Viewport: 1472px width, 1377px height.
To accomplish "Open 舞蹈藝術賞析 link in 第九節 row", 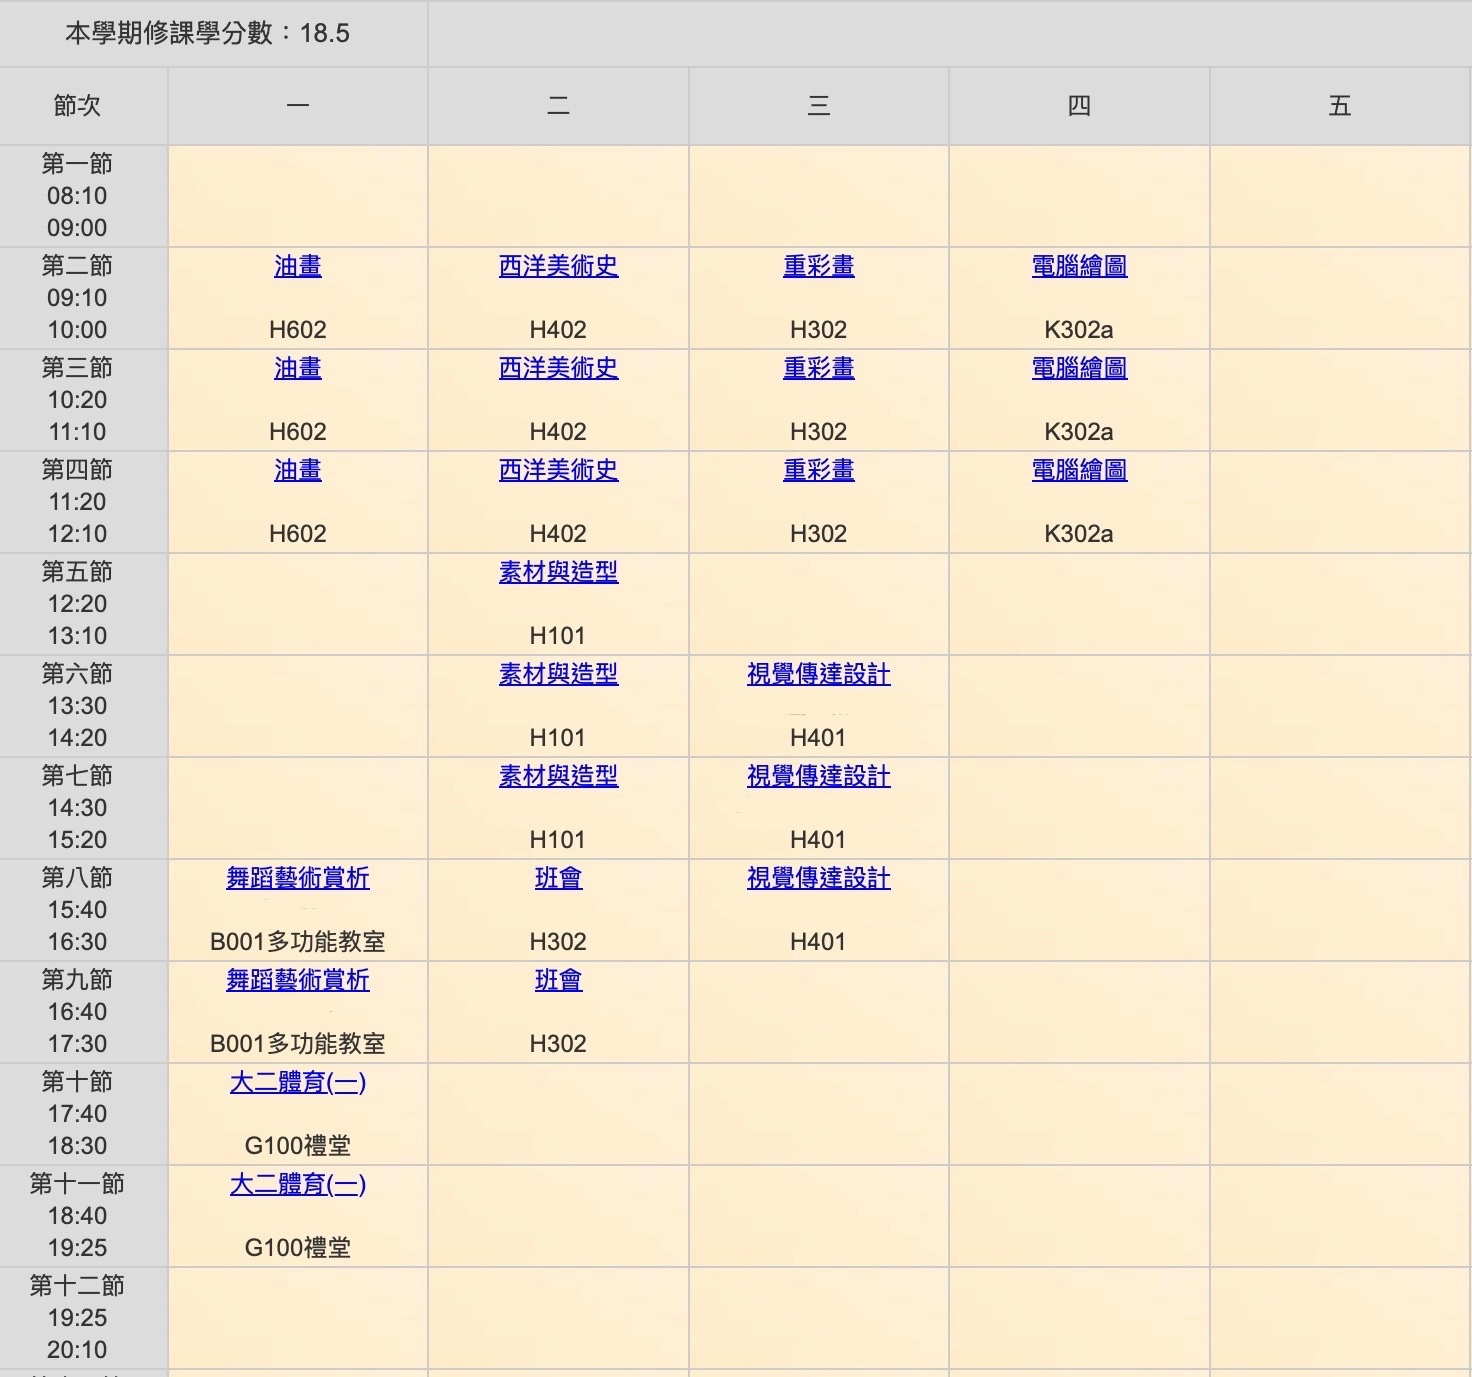I will 298,980.
